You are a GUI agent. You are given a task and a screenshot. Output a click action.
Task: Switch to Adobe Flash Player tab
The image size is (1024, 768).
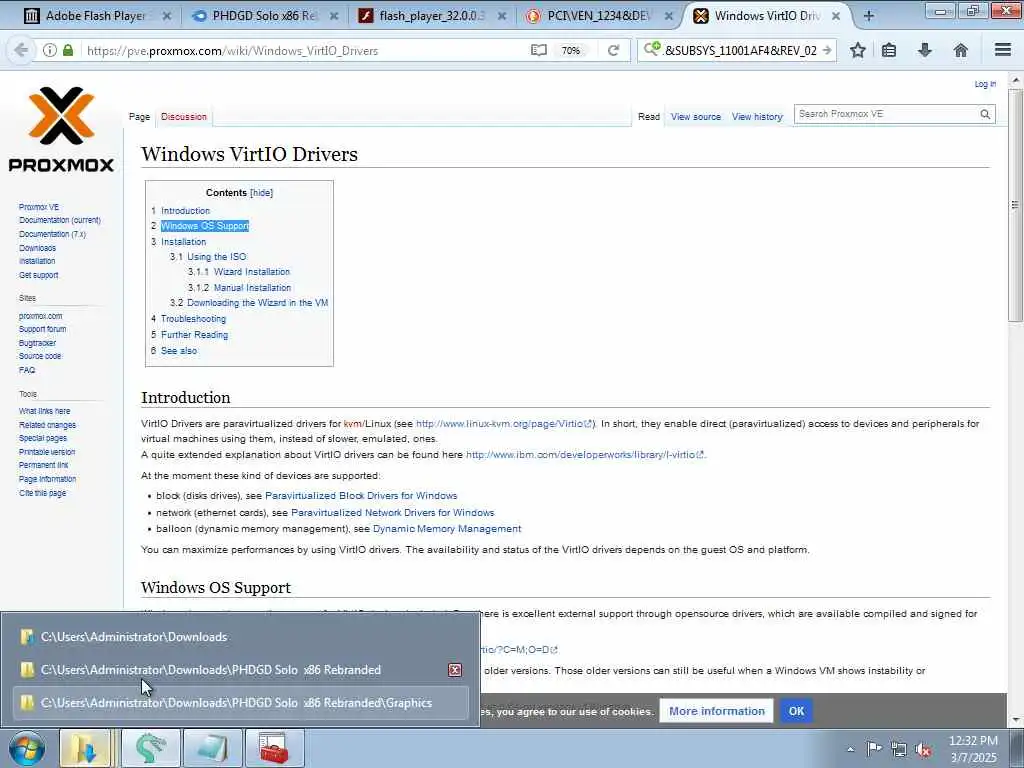(x=95, y=16)
